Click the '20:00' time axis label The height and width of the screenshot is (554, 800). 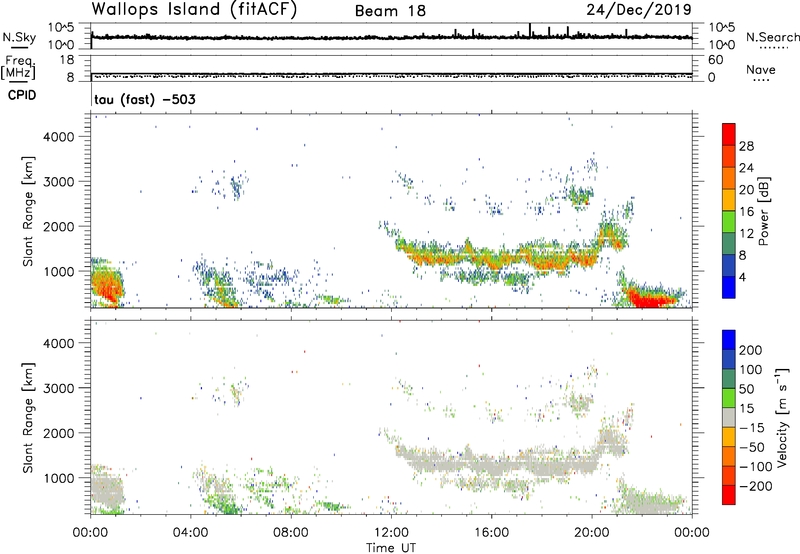tap(591, 533)
